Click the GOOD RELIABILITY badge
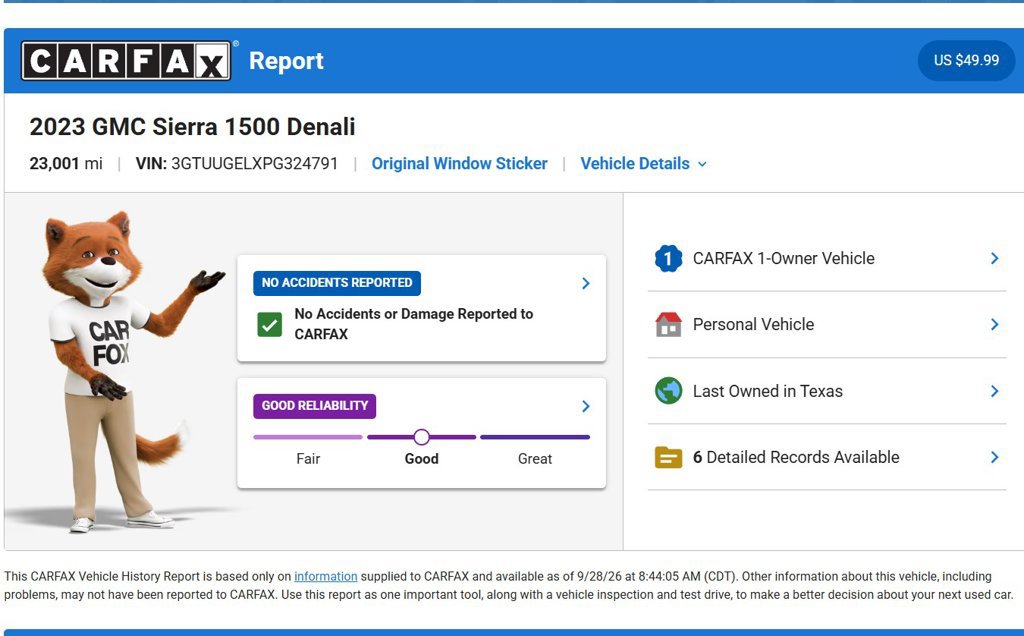 coord(315,405)
